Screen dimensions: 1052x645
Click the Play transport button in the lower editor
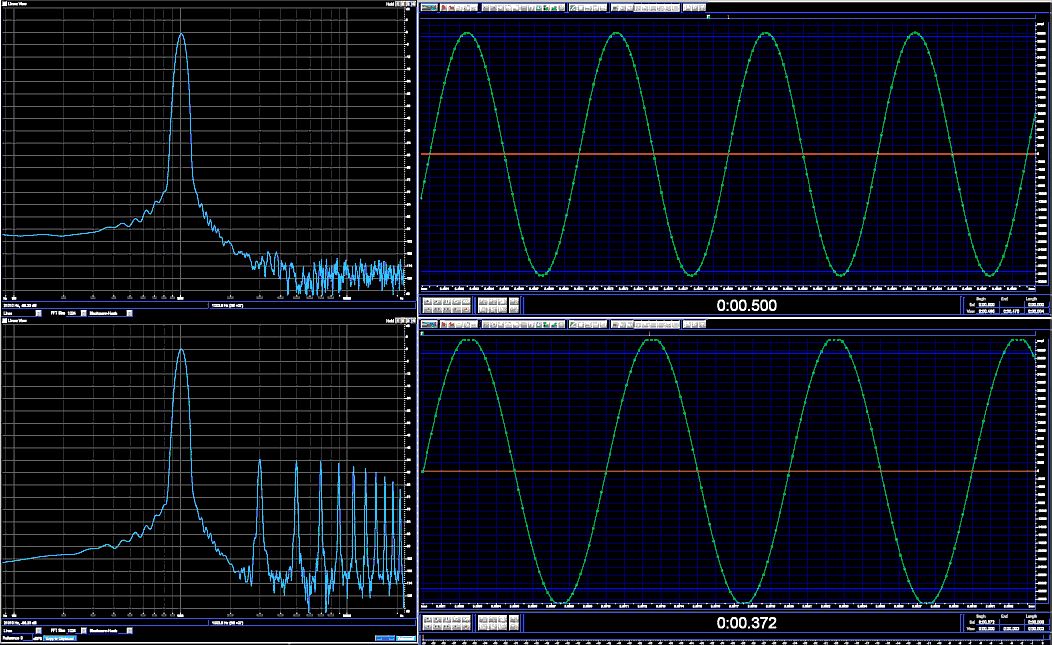click(437, 619)
